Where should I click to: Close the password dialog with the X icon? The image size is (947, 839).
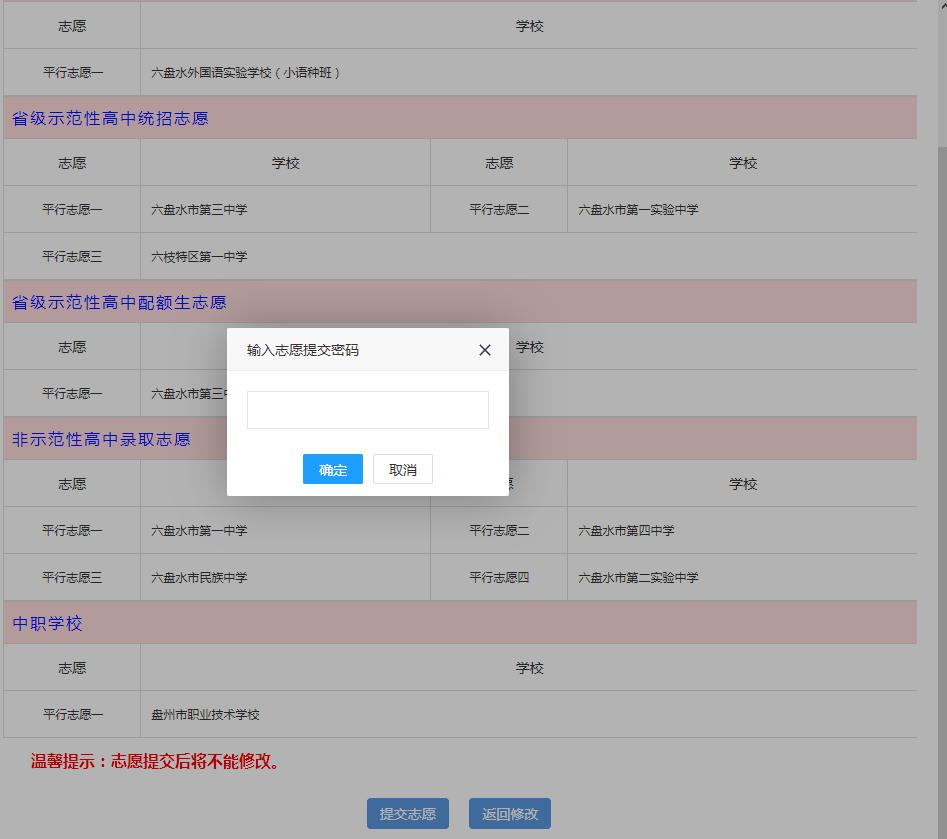pos(485,350)
